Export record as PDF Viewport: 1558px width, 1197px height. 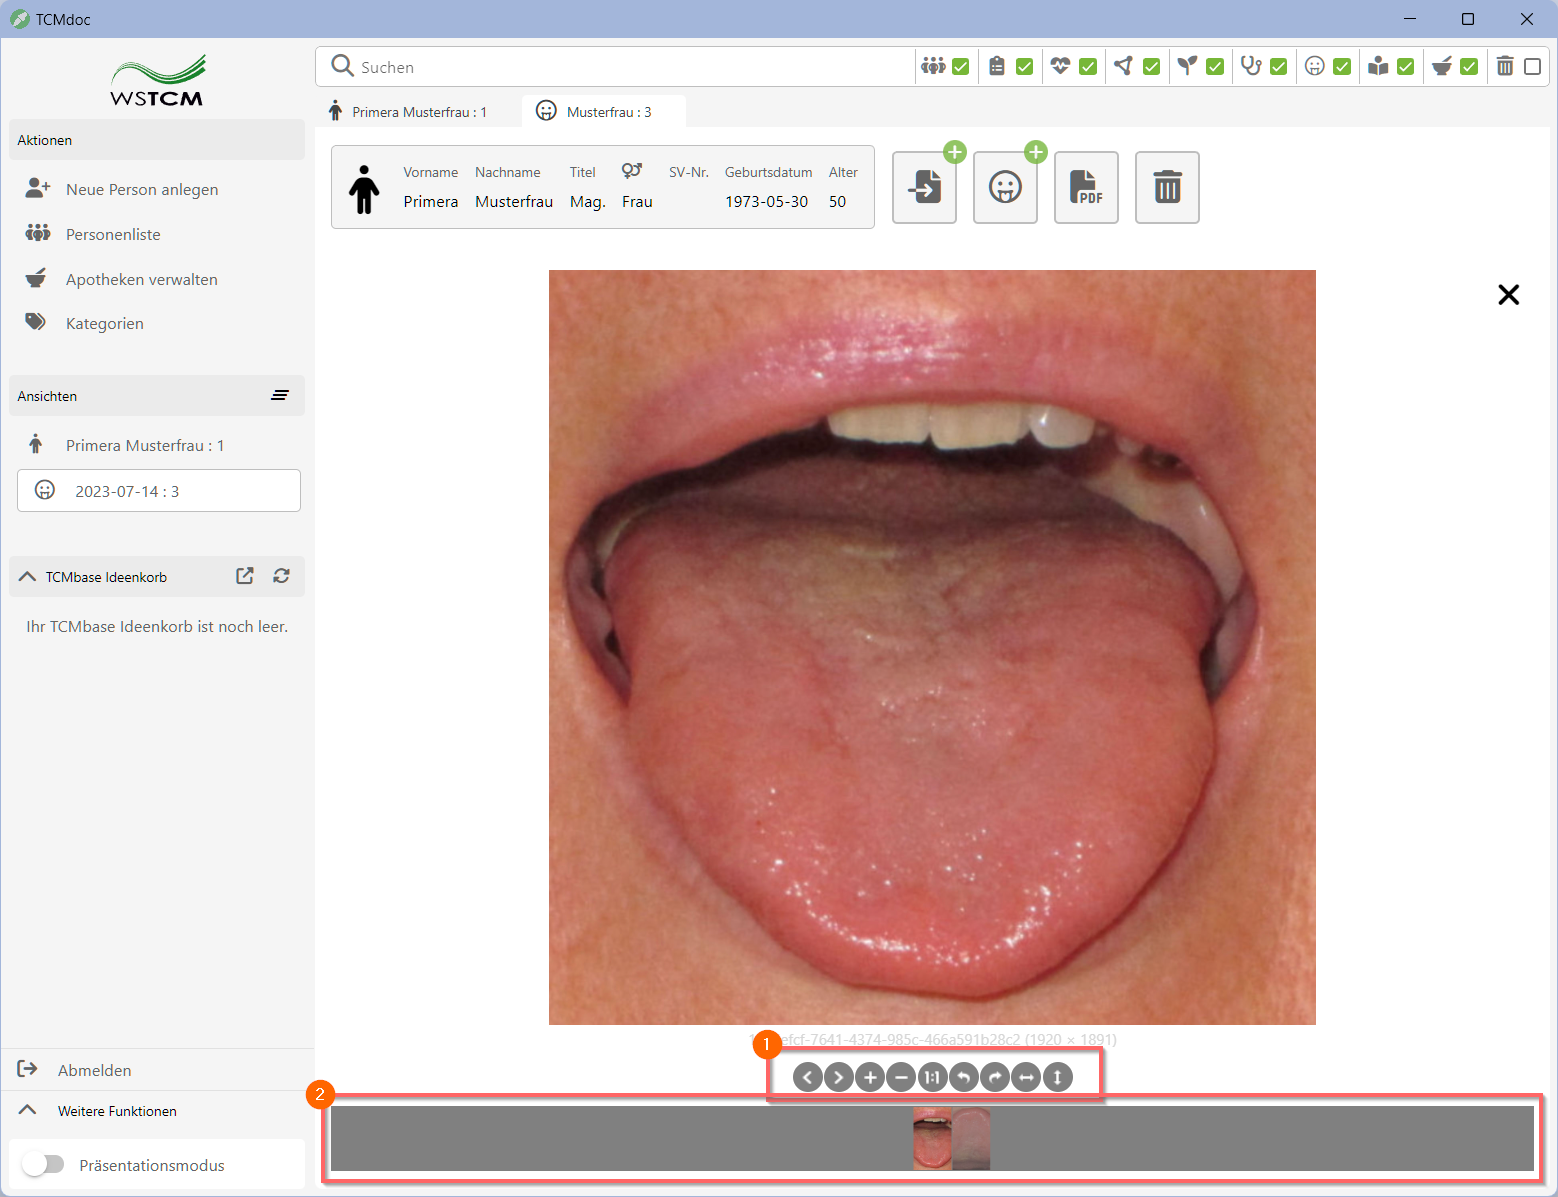(x=1086, y=187)
